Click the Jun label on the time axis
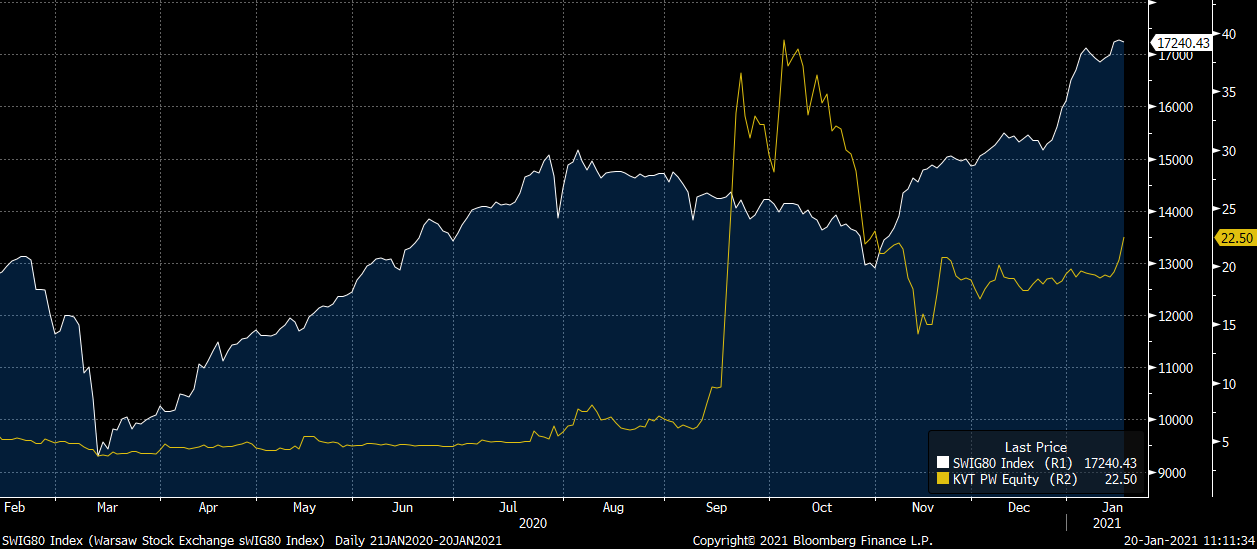1257x549 pixels. 402,507
